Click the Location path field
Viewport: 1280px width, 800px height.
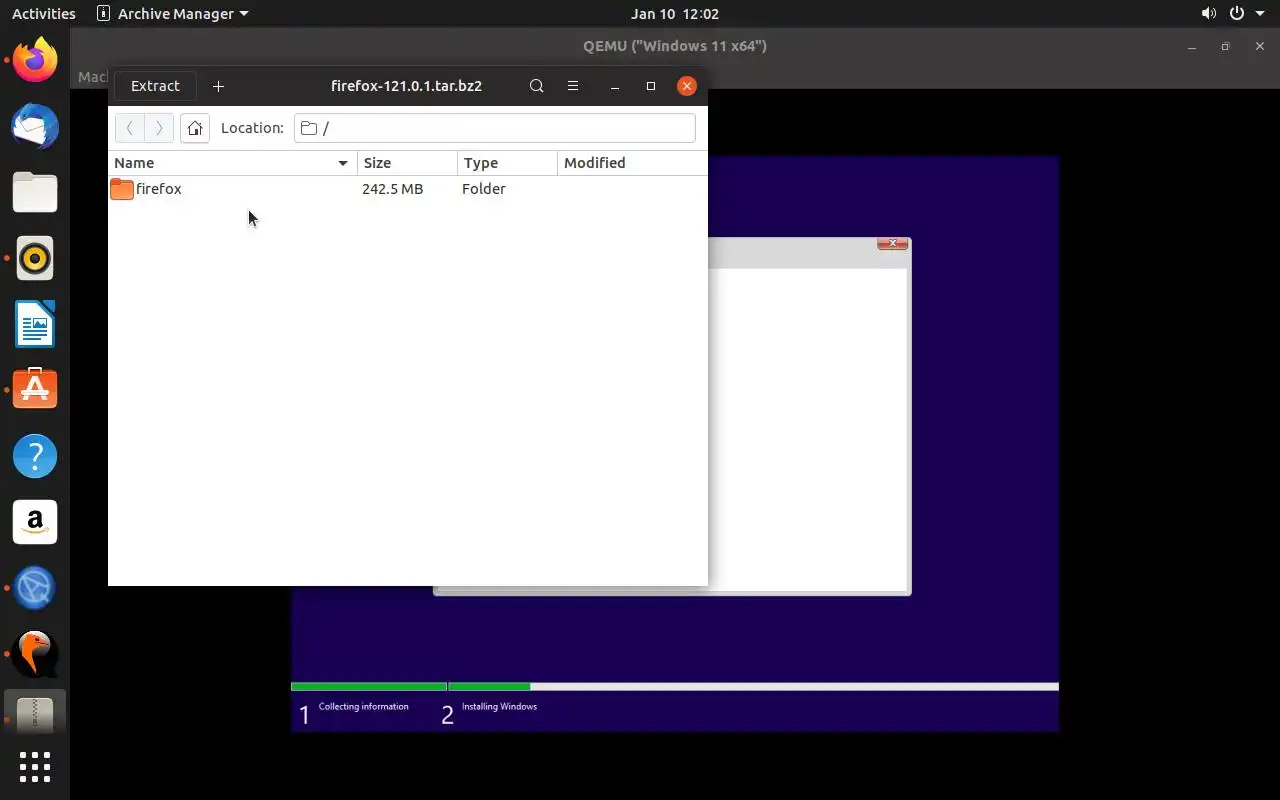[495, 128]
